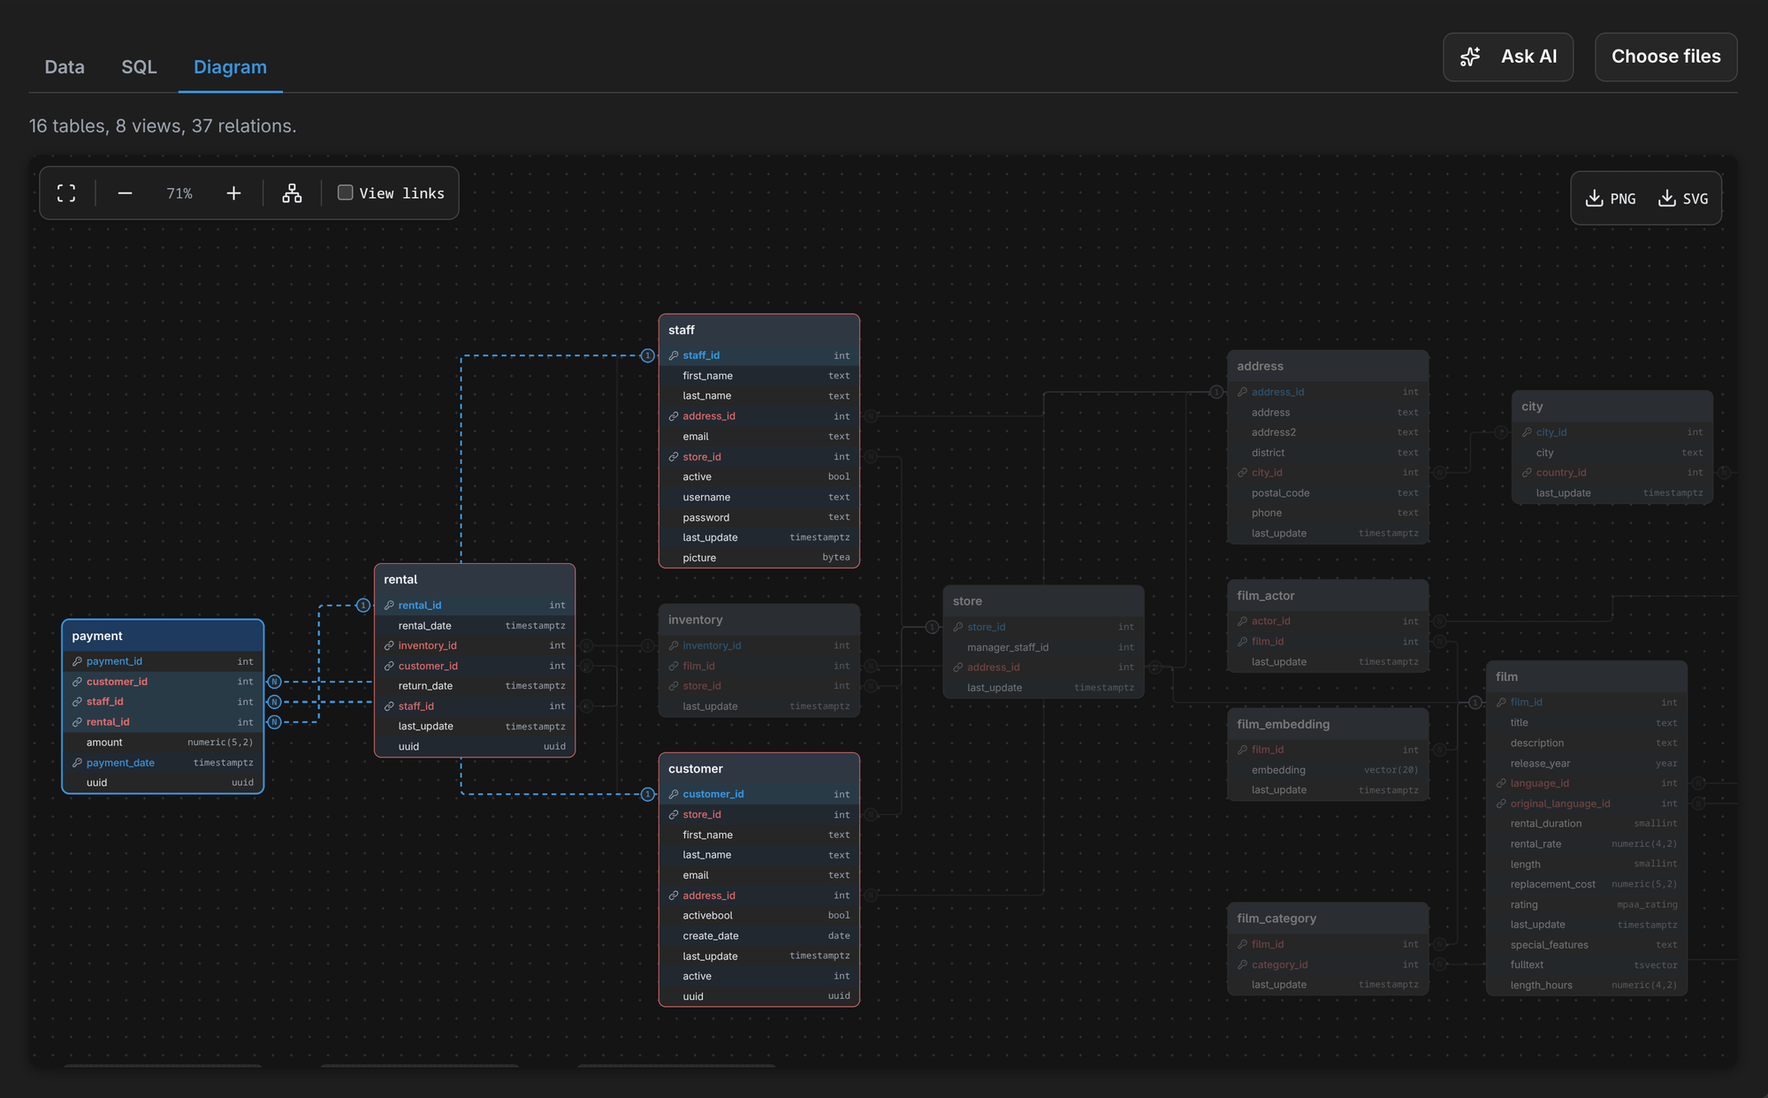Click the key icon beside payment_id
Image resolution: width=1768 pixels, height=1098 pixels.
coord(77,661)
